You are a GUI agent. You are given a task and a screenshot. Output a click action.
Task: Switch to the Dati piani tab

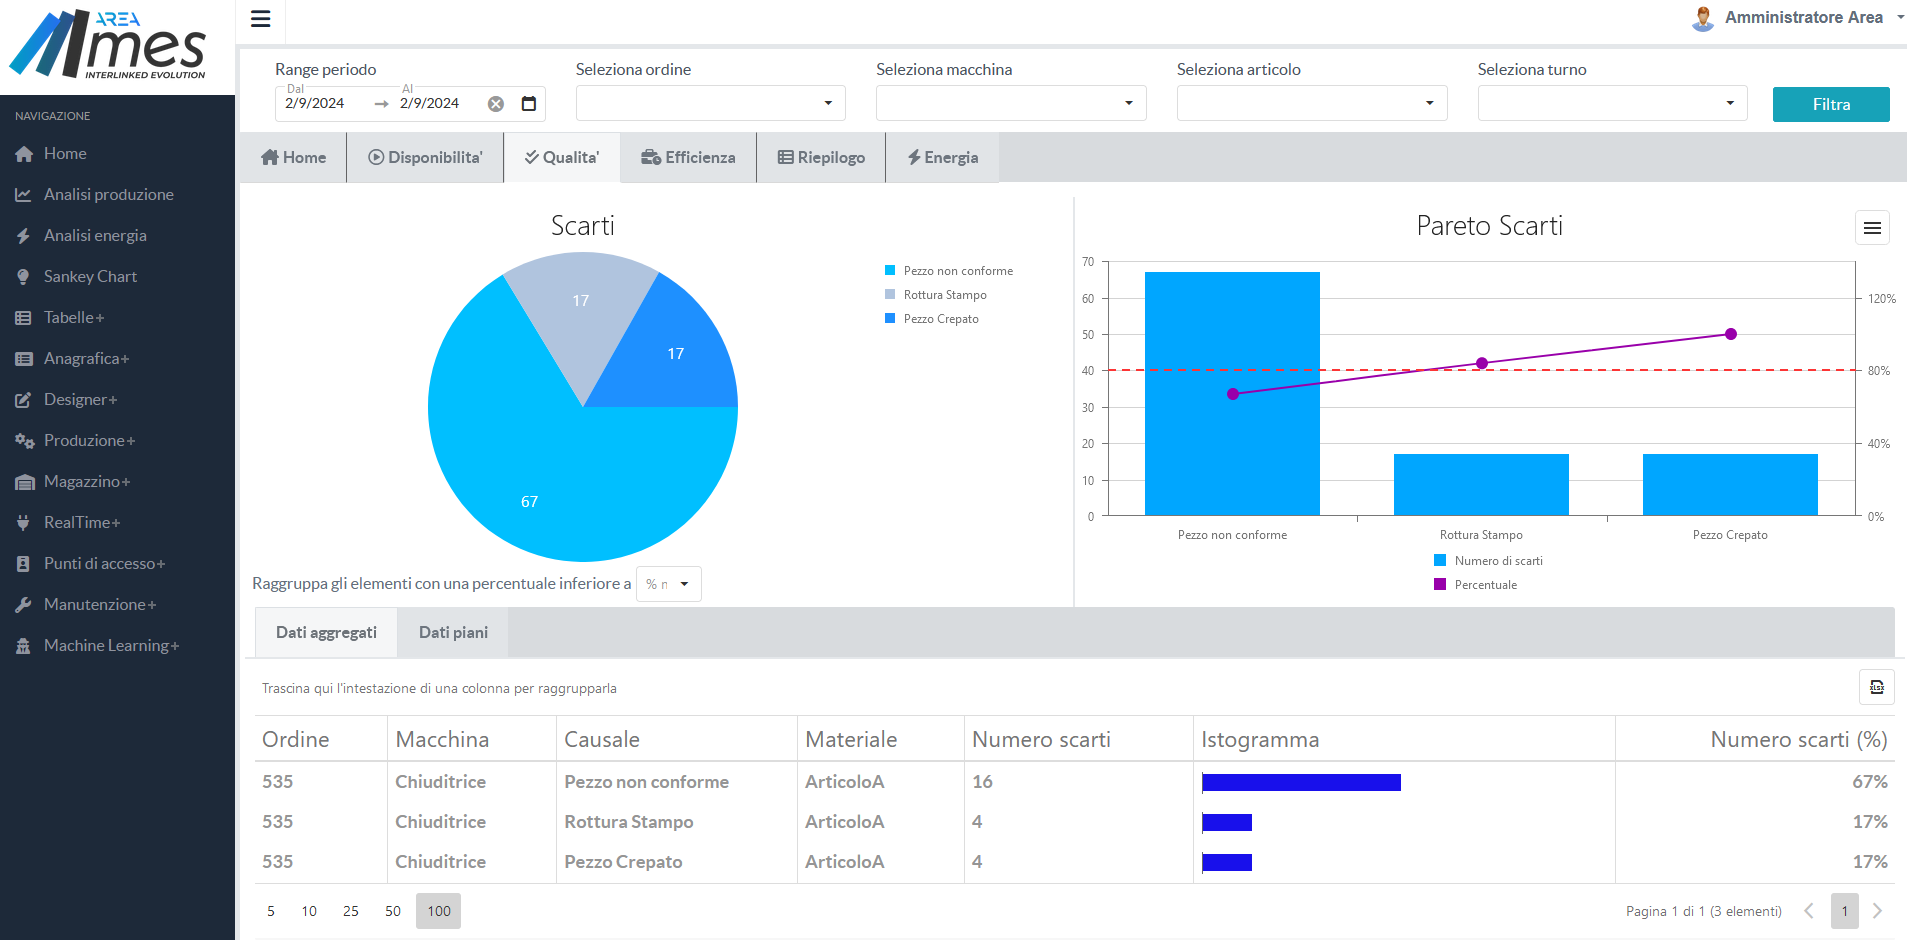coord(453,633)
